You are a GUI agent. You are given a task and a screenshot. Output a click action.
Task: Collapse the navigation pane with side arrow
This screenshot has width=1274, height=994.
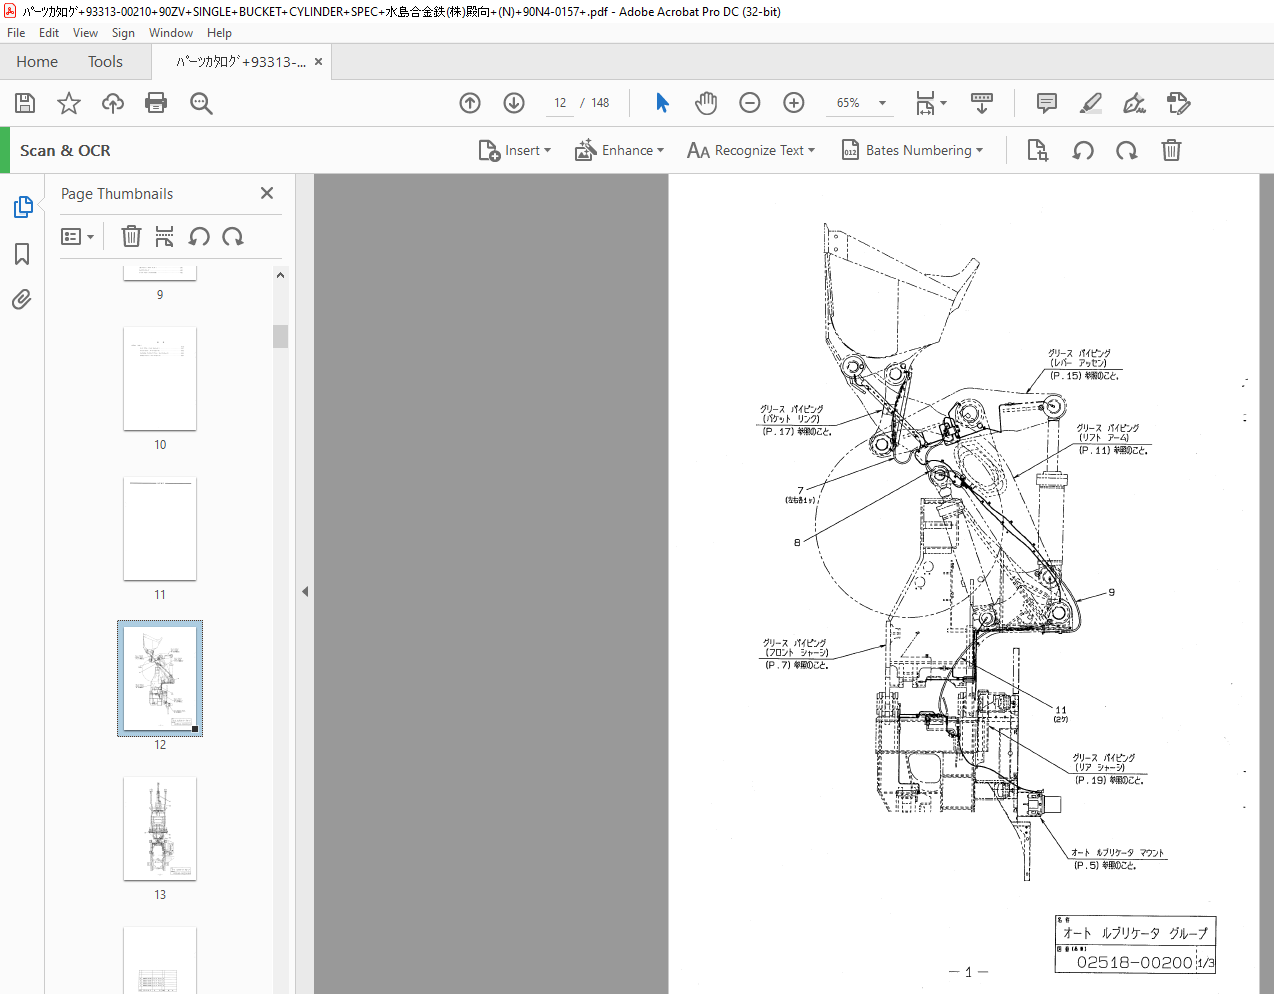click(x=305, y=591)
